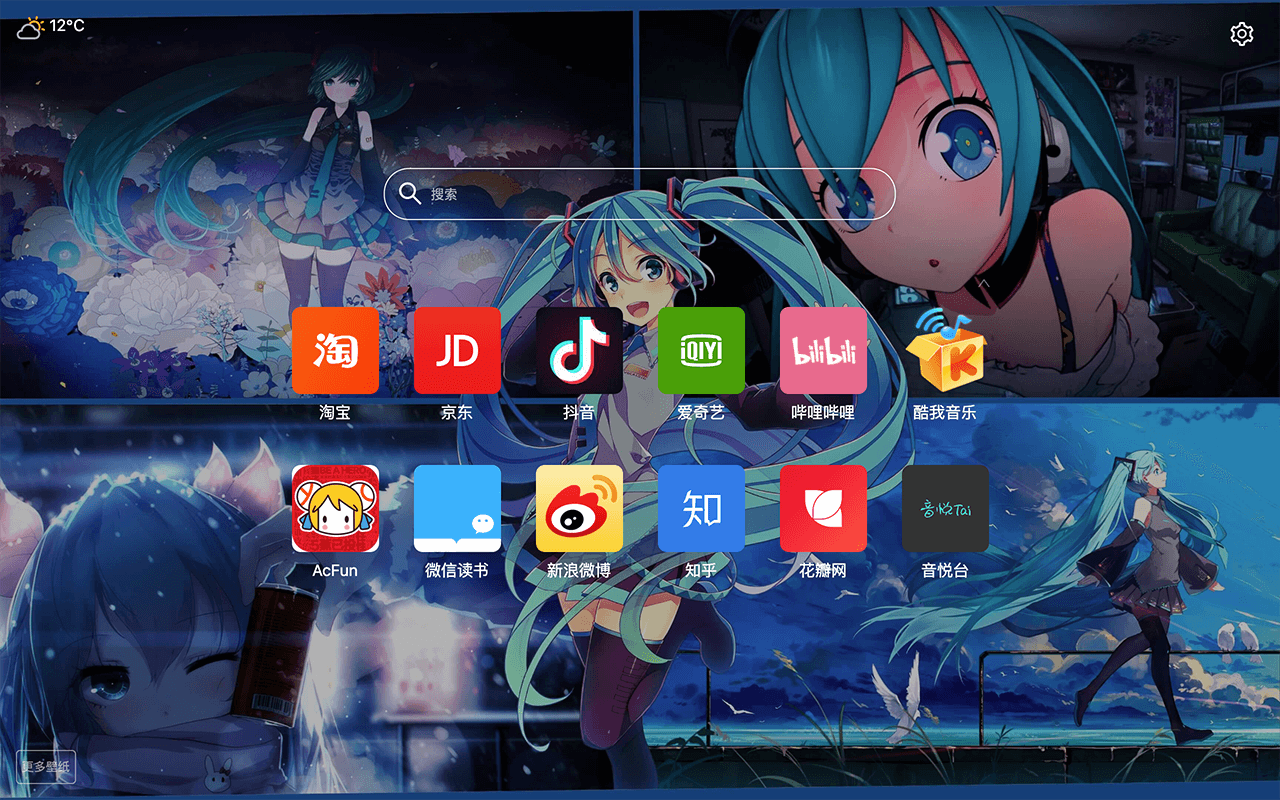Focus the 搜索 search input field
Screen dimensions: 1280x800
[x=639, y=194]
